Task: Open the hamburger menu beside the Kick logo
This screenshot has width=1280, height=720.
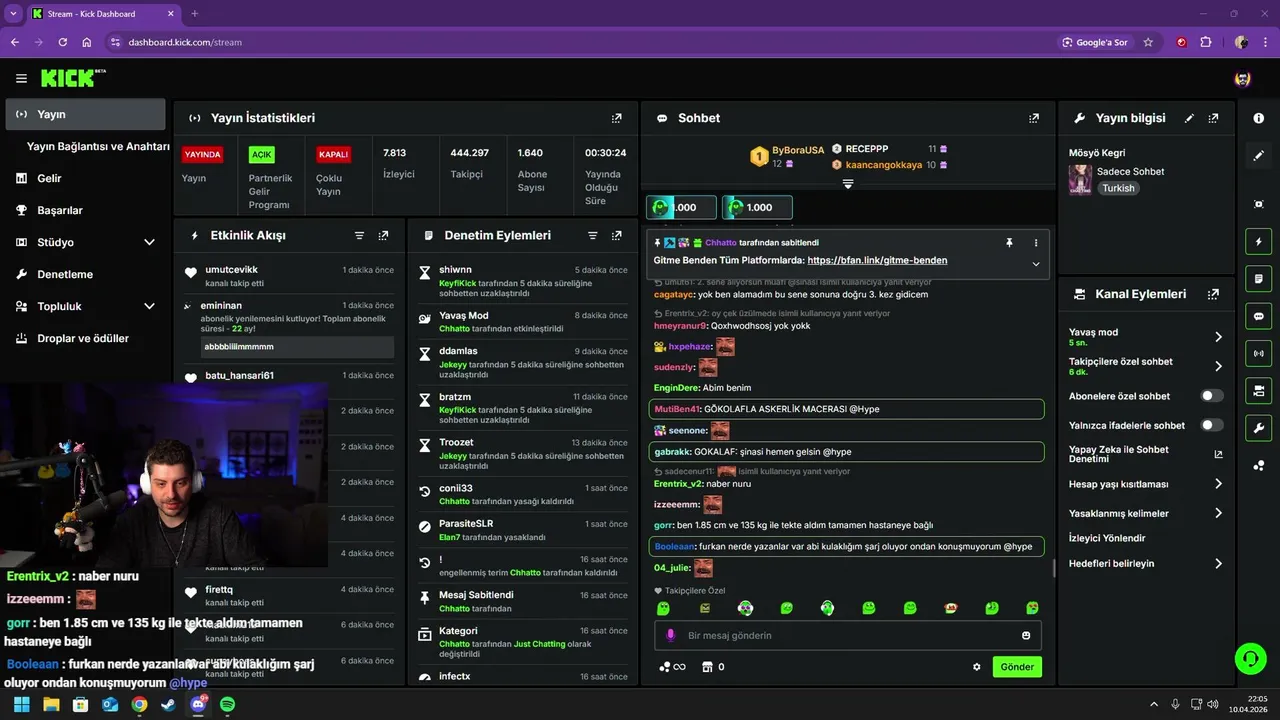Action: point(21,78)
